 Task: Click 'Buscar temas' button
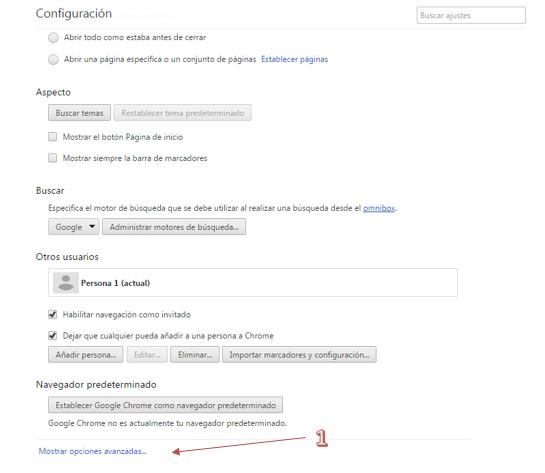click(x=79, y=113)
